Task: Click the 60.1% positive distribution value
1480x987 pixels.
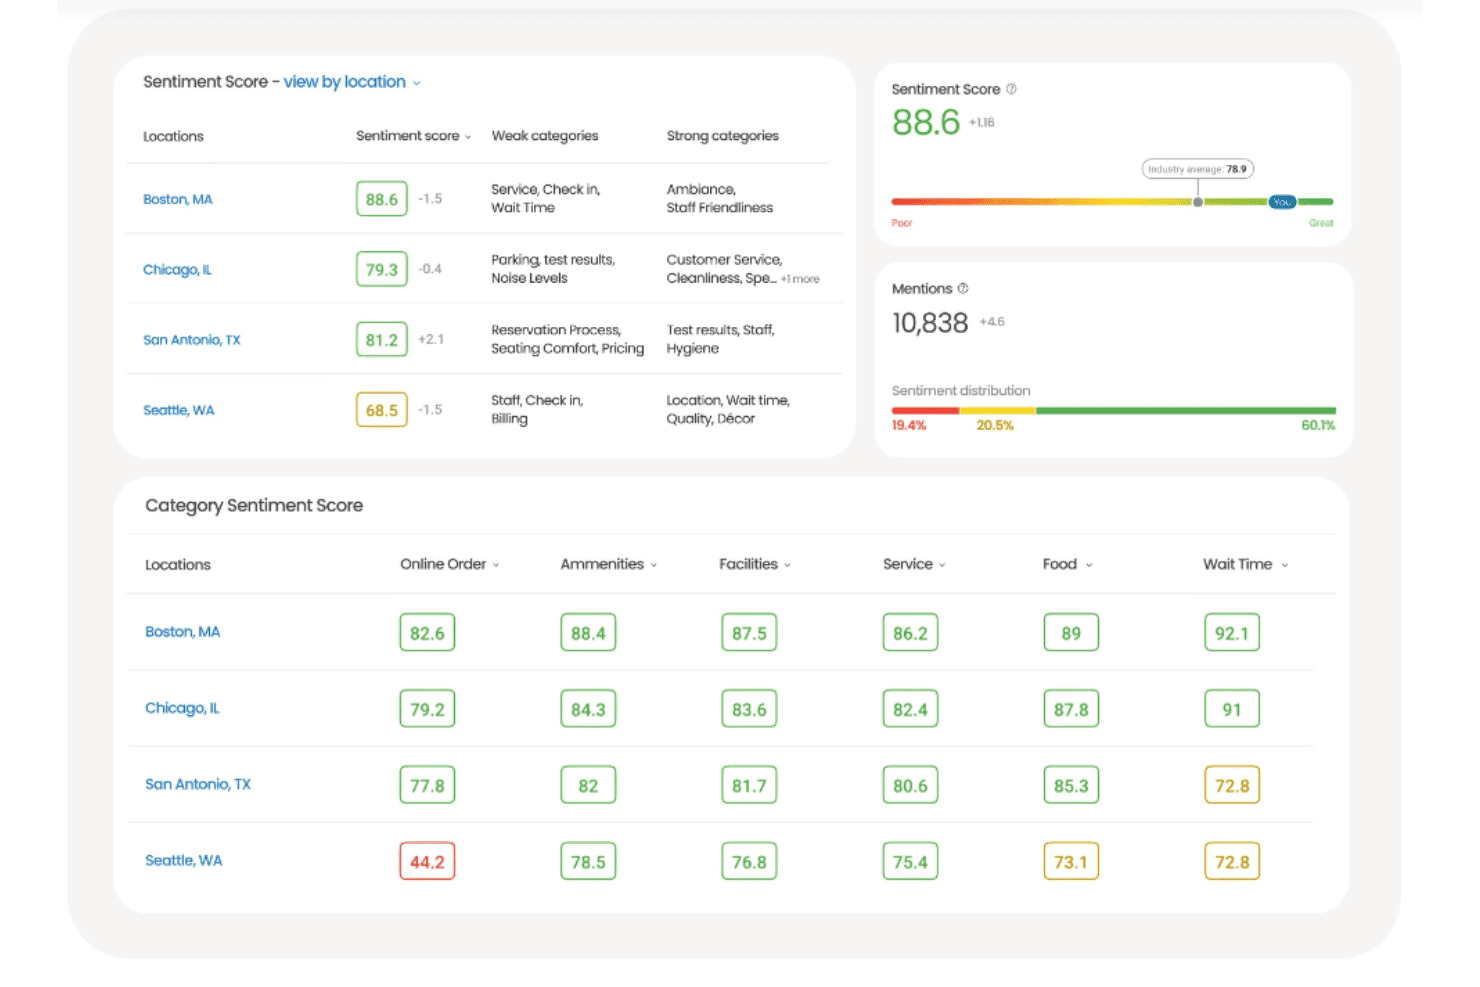Action: 1318,425
